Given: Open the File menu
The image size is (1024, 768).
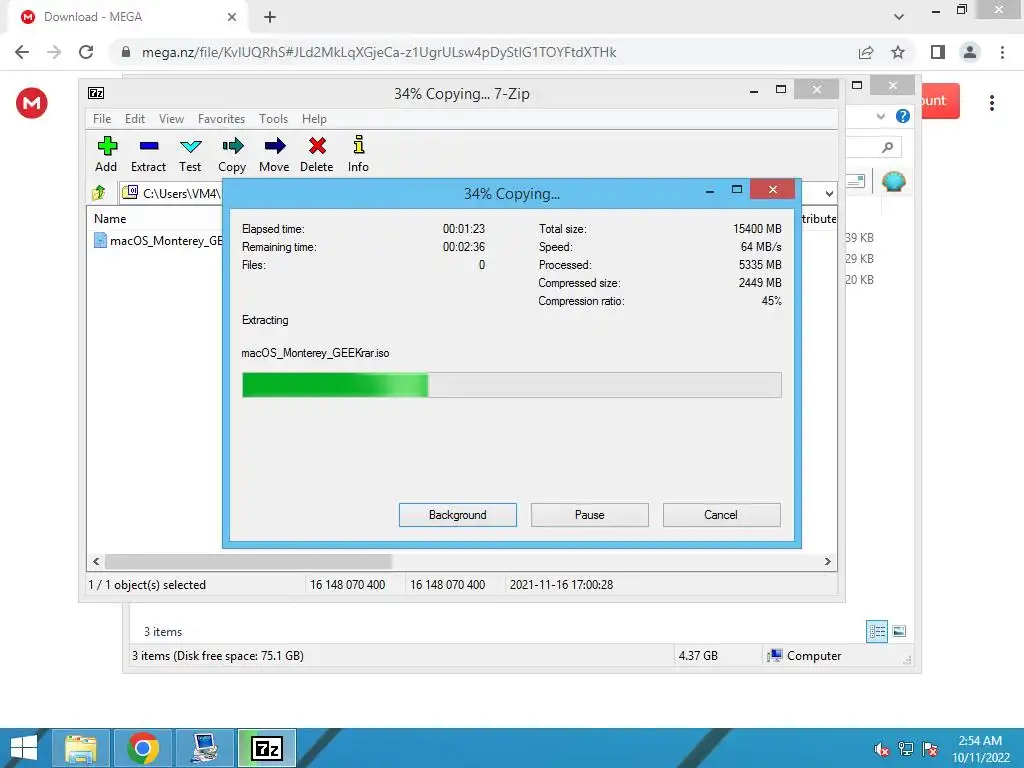Looking at the screenshot, I should [102, 119].
